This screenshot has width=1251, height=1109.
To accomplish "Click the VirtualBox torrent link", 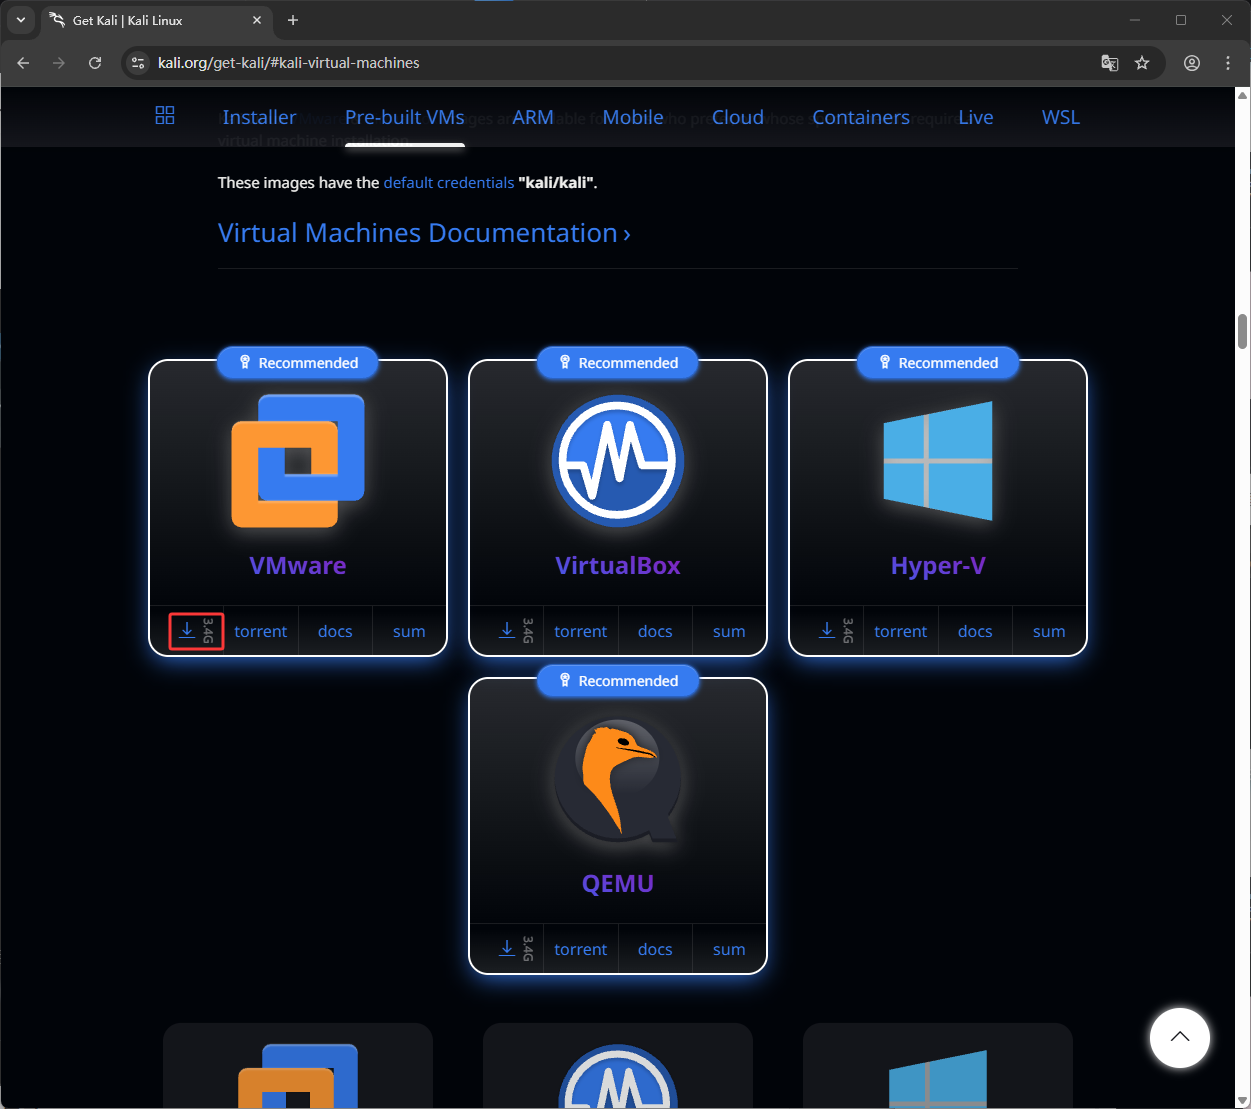I will click(581, 631).
